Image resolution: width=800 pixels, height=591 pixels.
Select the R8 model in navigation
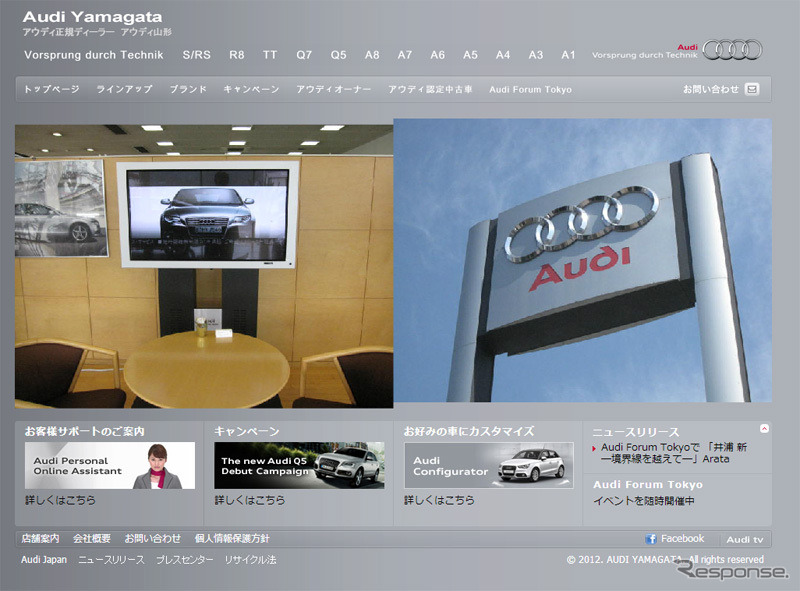(236, 55)
